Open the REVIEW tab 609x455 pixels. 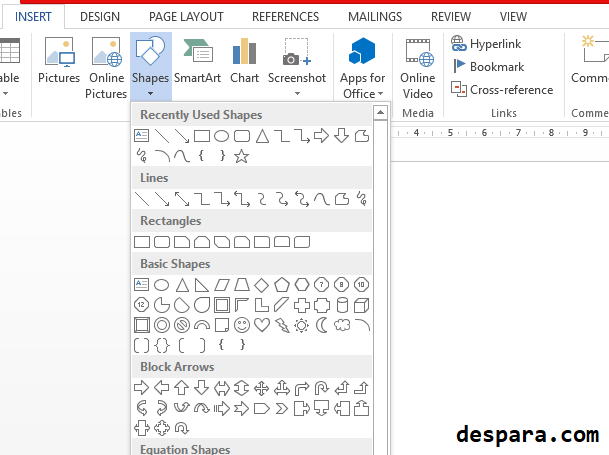[451, 17]
